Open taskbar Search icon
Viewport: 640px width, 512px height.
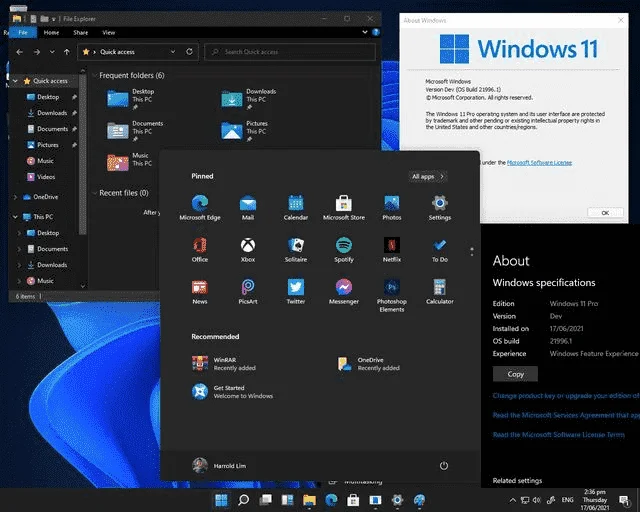(243, 500)
